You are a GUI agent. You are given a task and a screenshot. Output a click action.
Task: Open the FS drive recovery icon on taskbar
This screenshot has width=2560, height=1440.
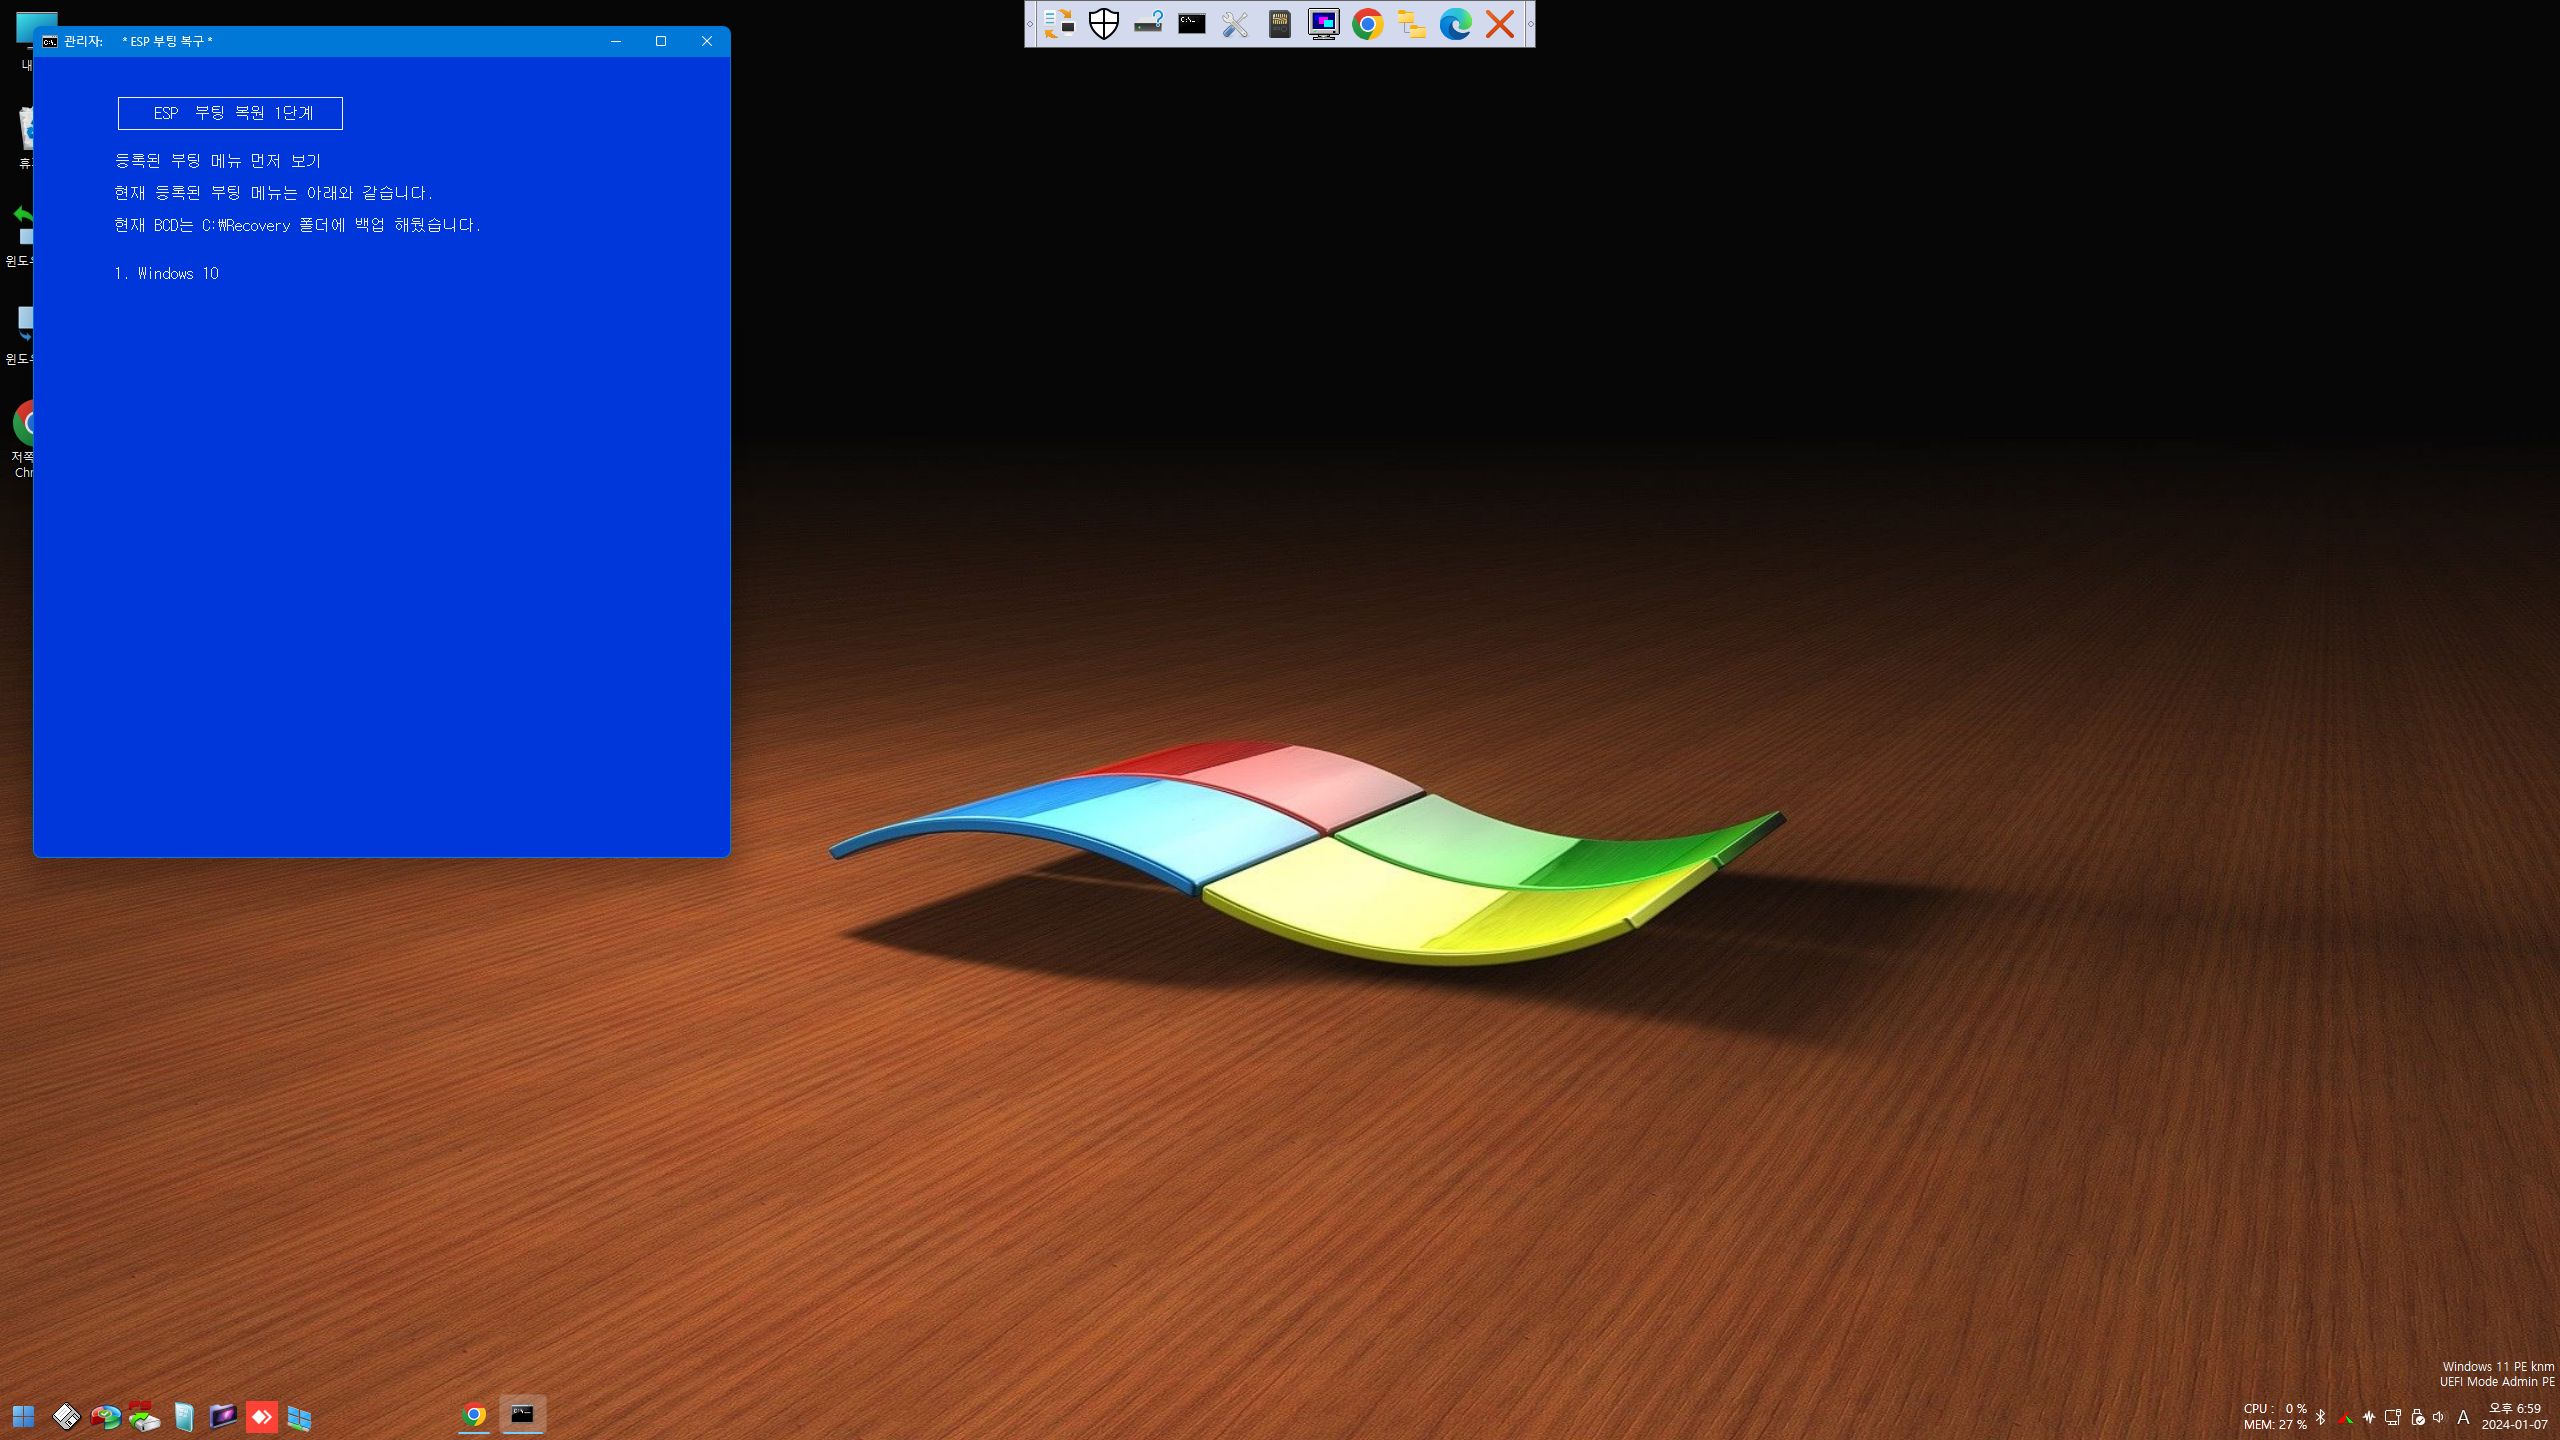[x=144, y=1416]
